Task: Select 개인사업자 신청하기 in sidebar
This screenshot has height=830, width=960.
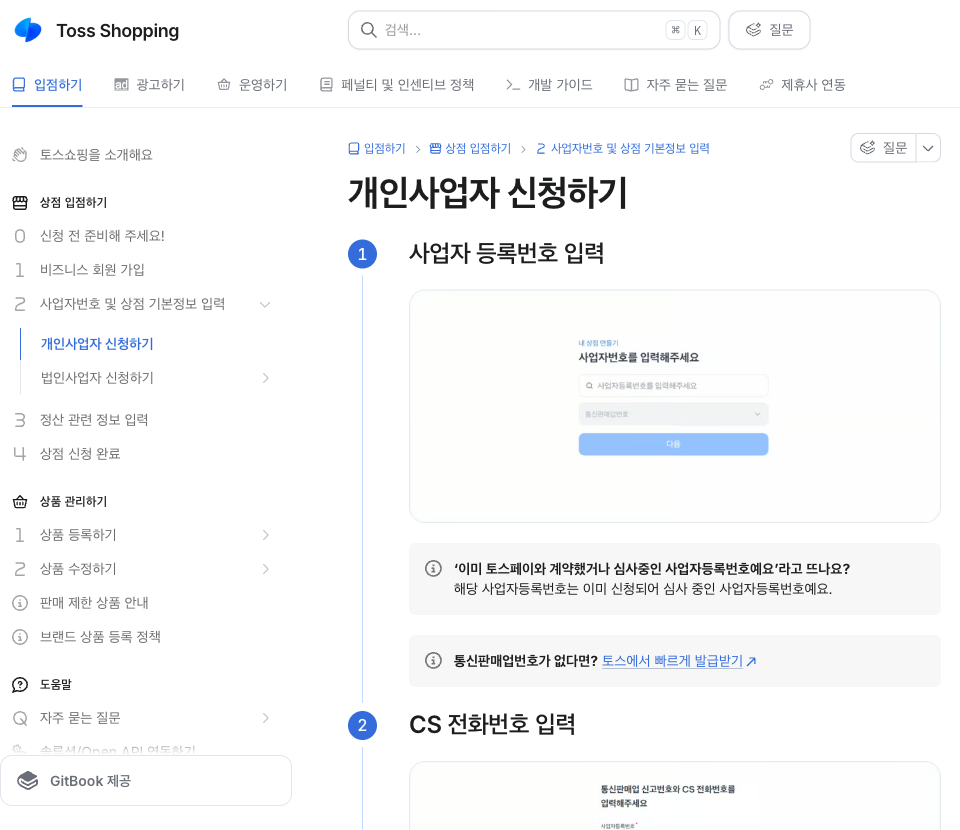Action: 97,343
